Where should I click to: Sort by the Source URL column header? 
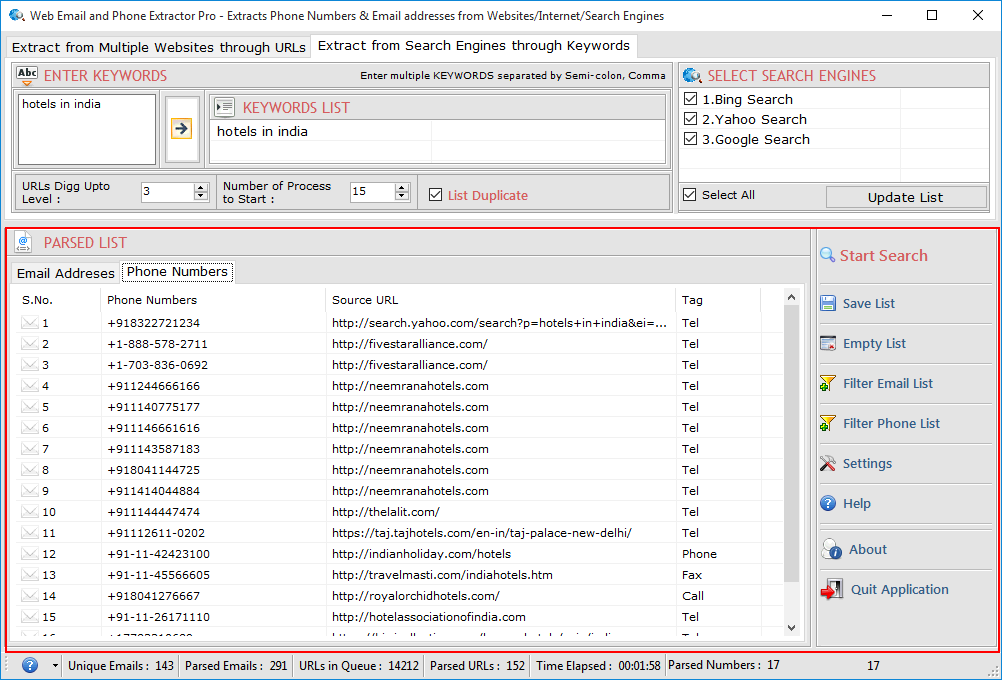click(x=501, y=300)
